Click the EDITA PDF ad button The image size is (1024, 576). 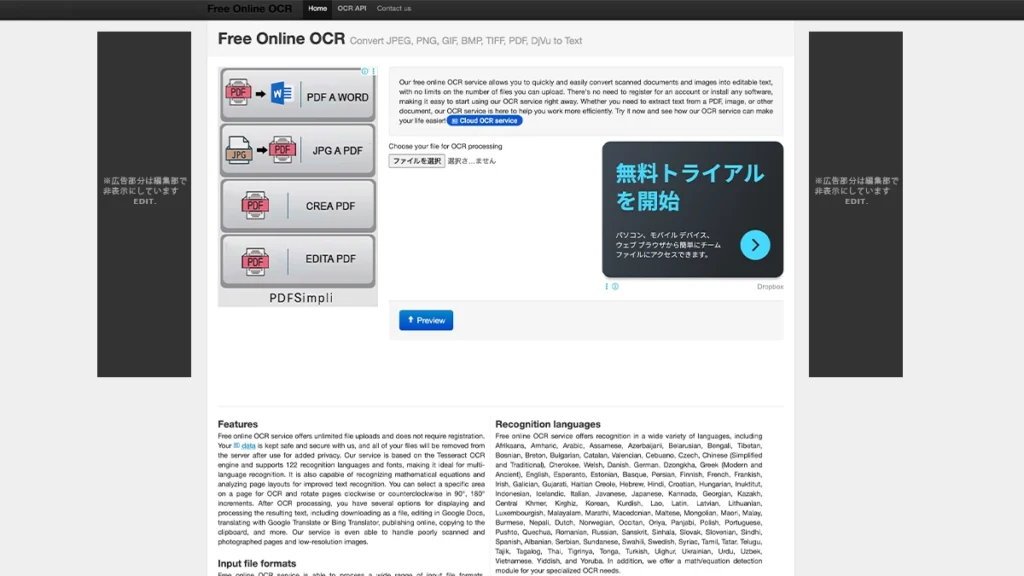298,260
